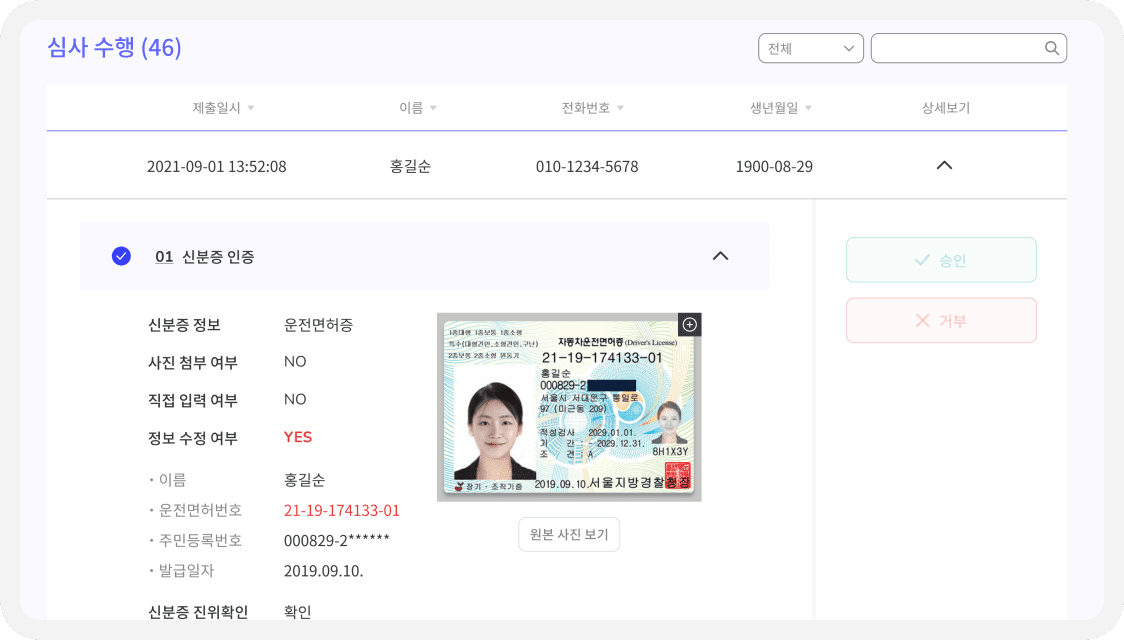Click the 주민등록번호 field label
The image size is (1124, 640).
pyautogui.click(x=200, y=540)
